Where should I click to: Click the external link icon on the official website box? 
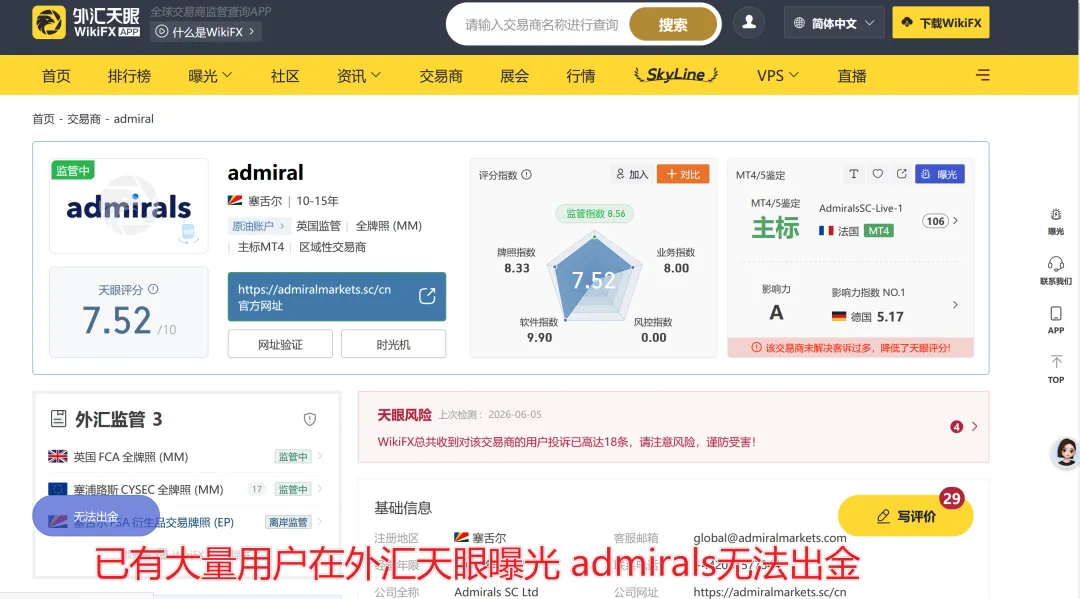[x=427, y=296]
